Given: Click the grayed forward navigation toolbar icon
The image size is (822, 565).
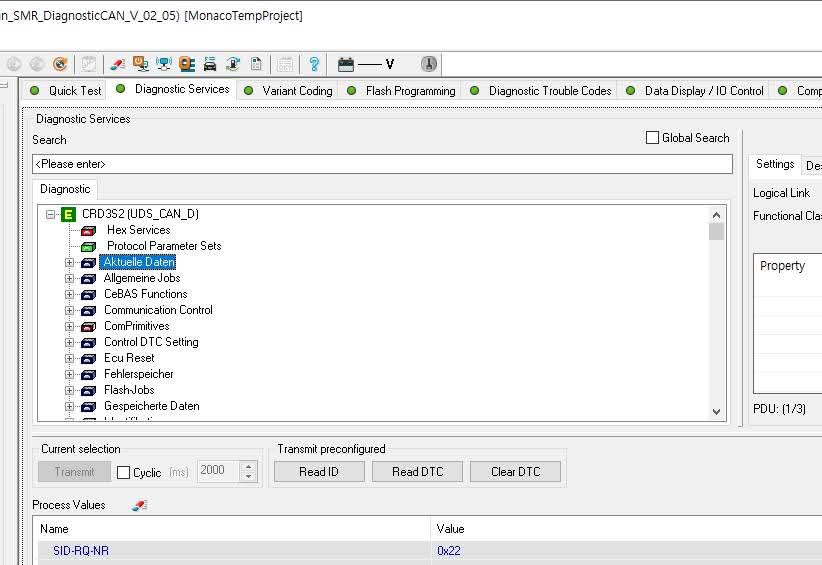Looking at the screenshot, I should 37,64.
